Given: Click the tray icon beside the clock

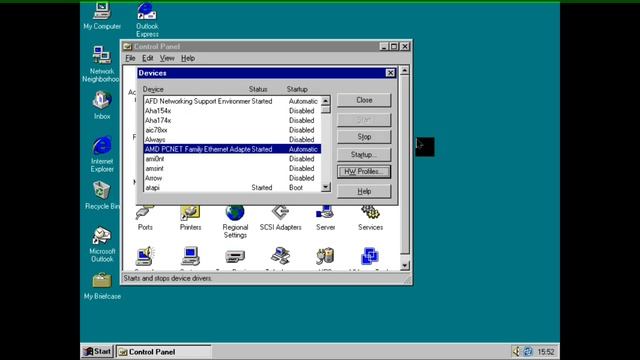Looking at the screenshot, I should [528, 351].
